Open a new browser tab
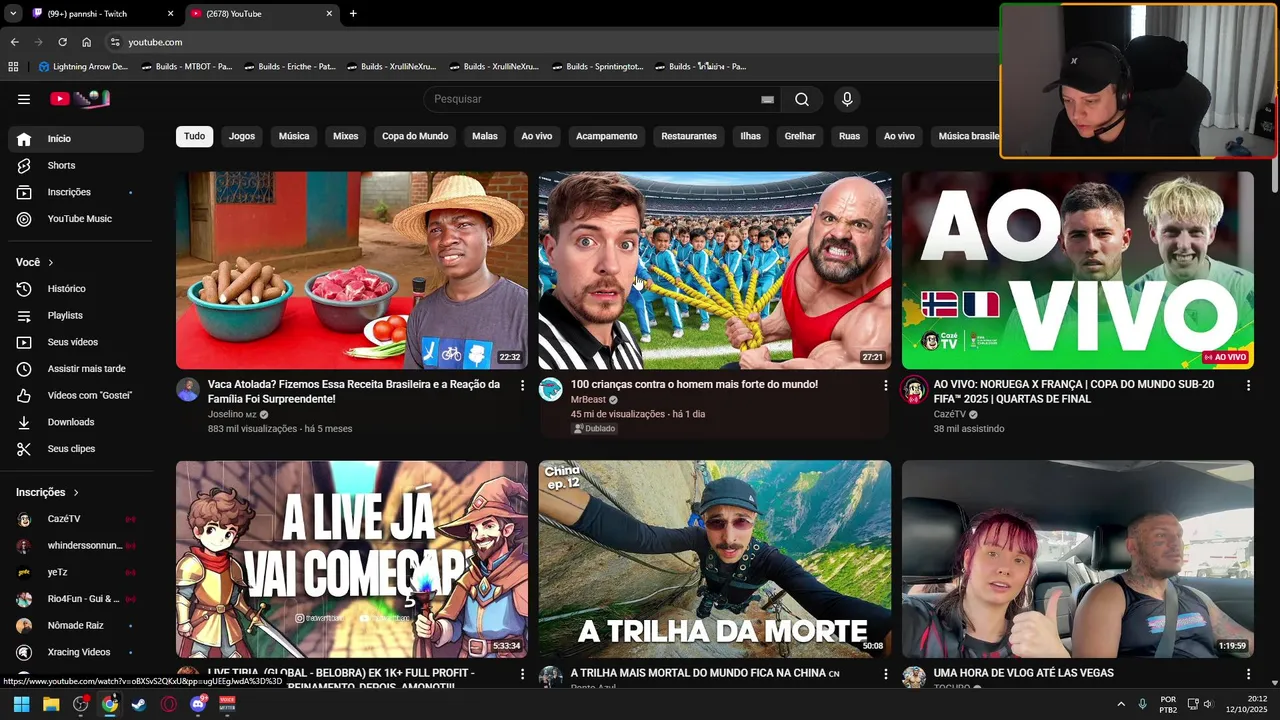1280x720 pixels. point(353,14)
